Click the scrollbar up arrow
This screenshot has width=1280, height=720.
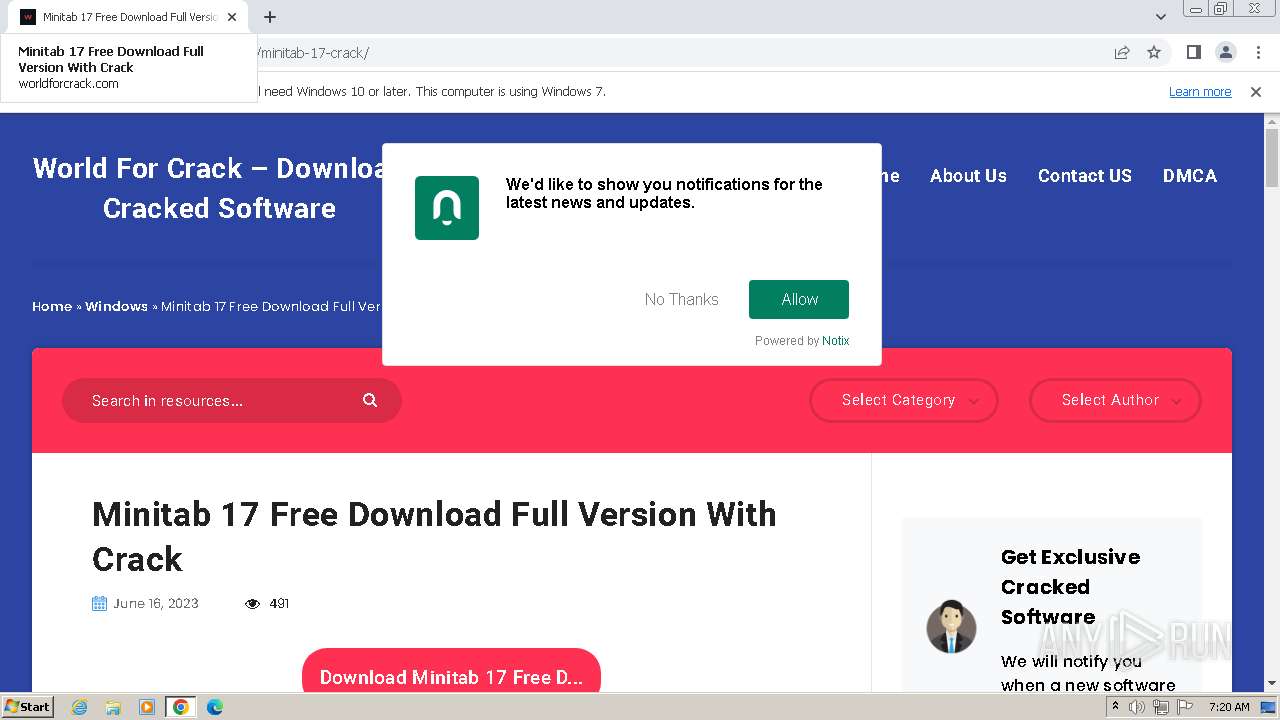tap(1272, 121)
